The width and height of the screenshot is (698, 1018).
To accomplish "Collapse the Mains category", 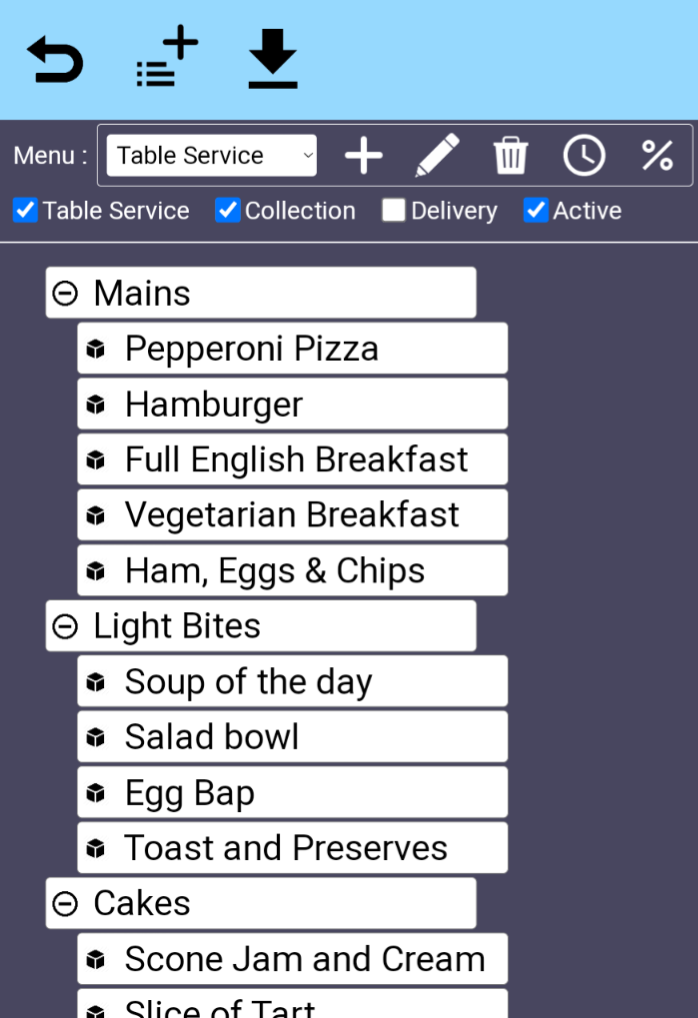I will pyautogui.click(x=65, y=293).
